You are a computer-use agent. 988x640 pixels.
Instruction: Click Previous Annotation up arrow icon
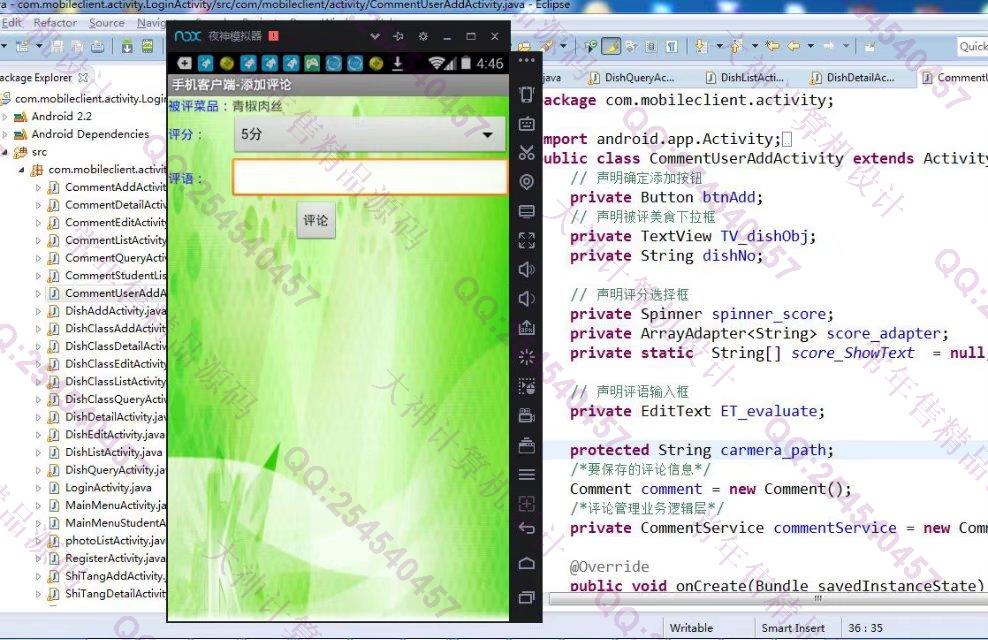pyautogui.click(x=736, y=46)
